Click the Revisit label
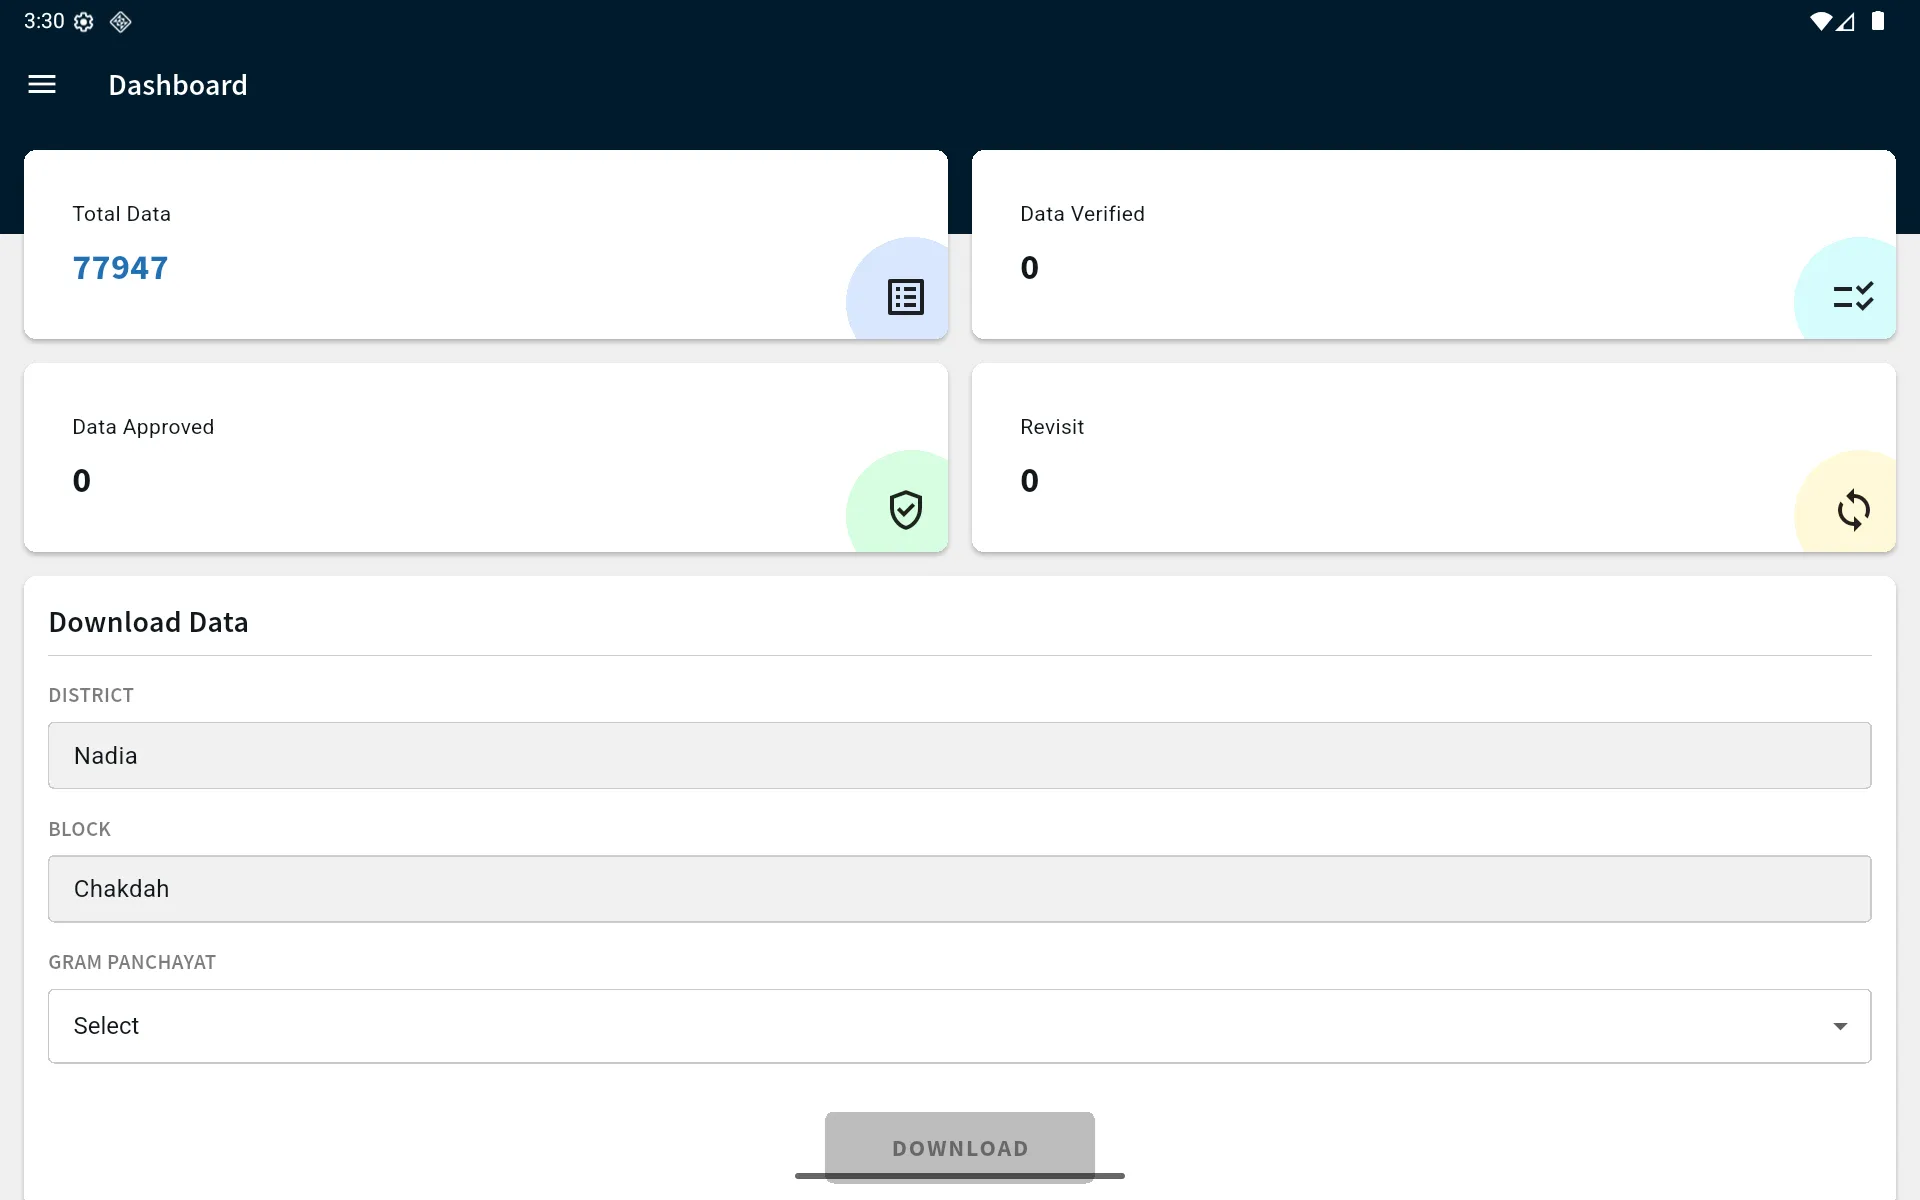This screenshot has height=1200, width=1920. point(1052,427)
